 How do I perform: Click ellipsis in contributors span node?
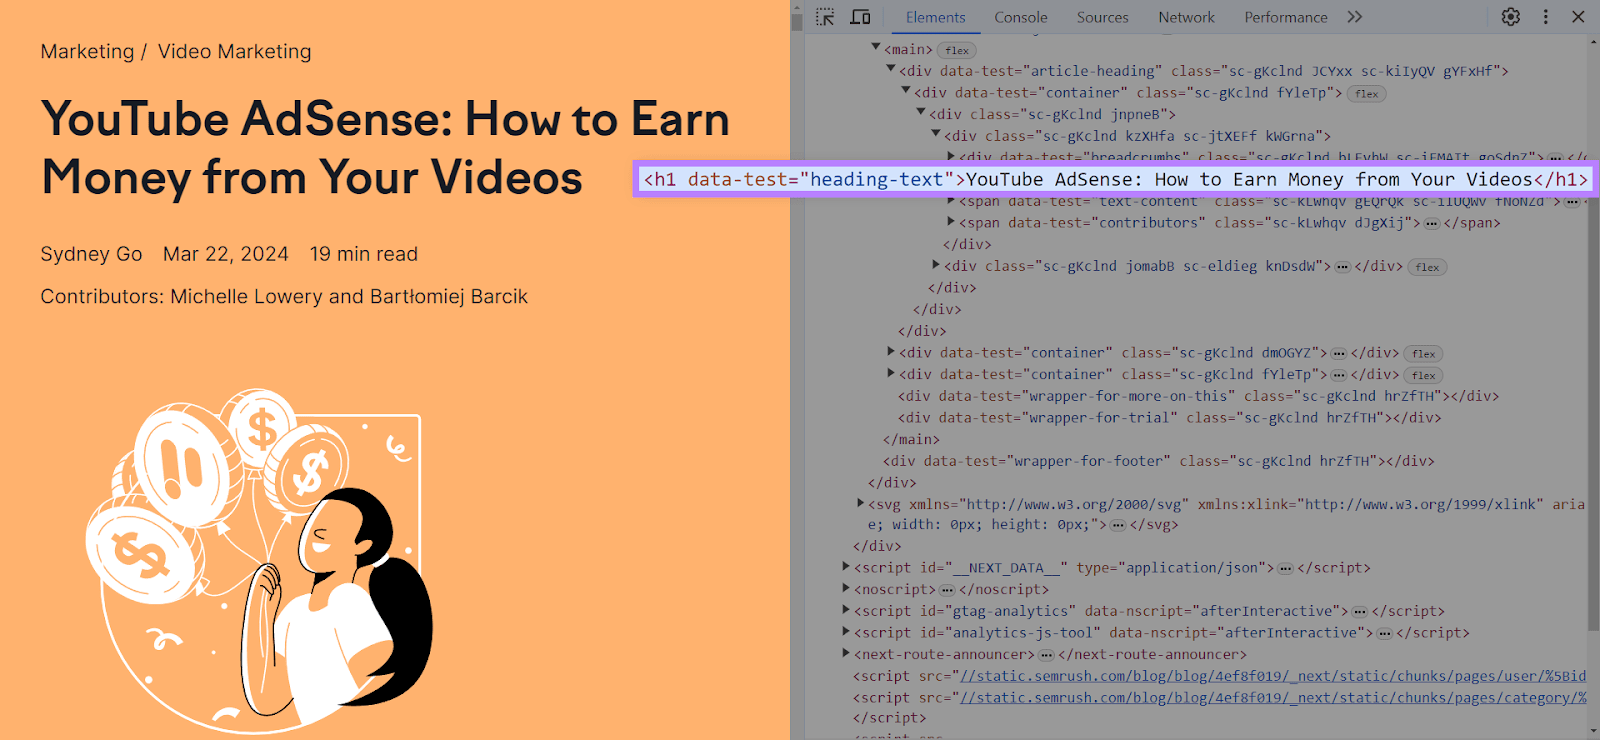point(1432,224)
